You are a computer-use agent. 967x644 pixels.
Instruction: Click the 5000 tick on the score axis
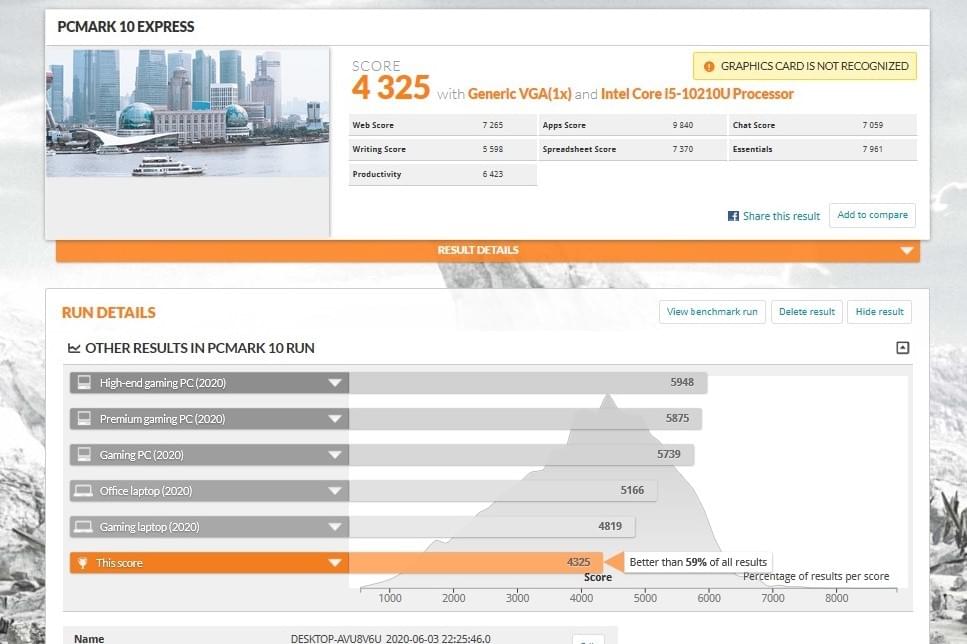pyautogui.click(x=645, y=598)
